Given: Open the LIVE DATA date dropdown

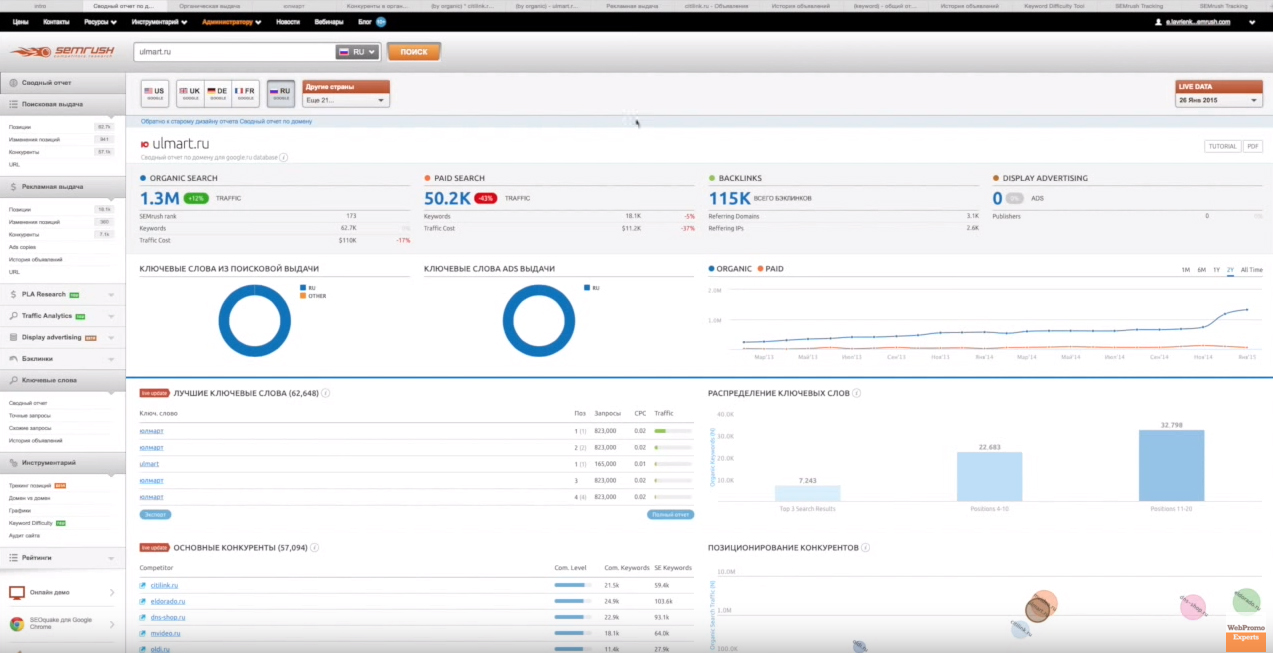Looking at the screenshot, I should tap(1218, 100).
